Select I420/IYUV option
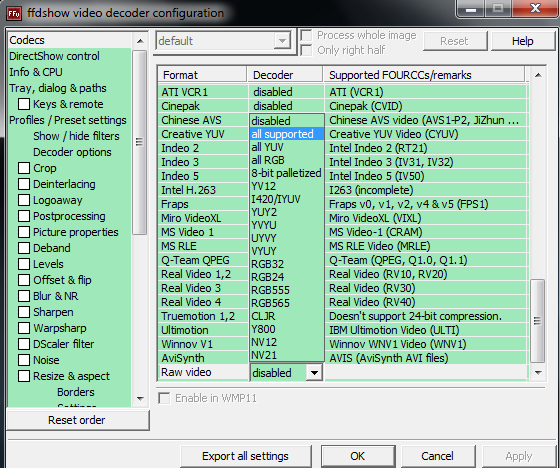This screenshot has height=468, width=560. [x=287, y=199]
